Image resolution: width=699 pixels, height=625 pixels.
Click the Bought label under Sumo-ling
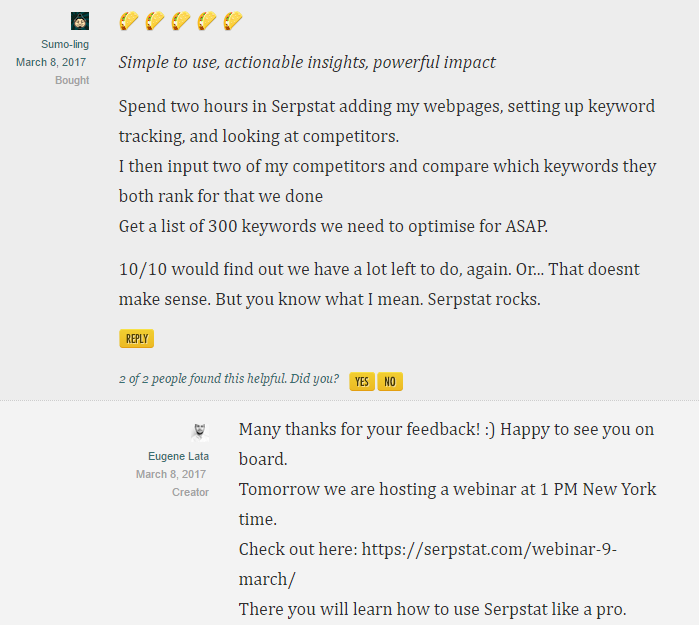72,80
